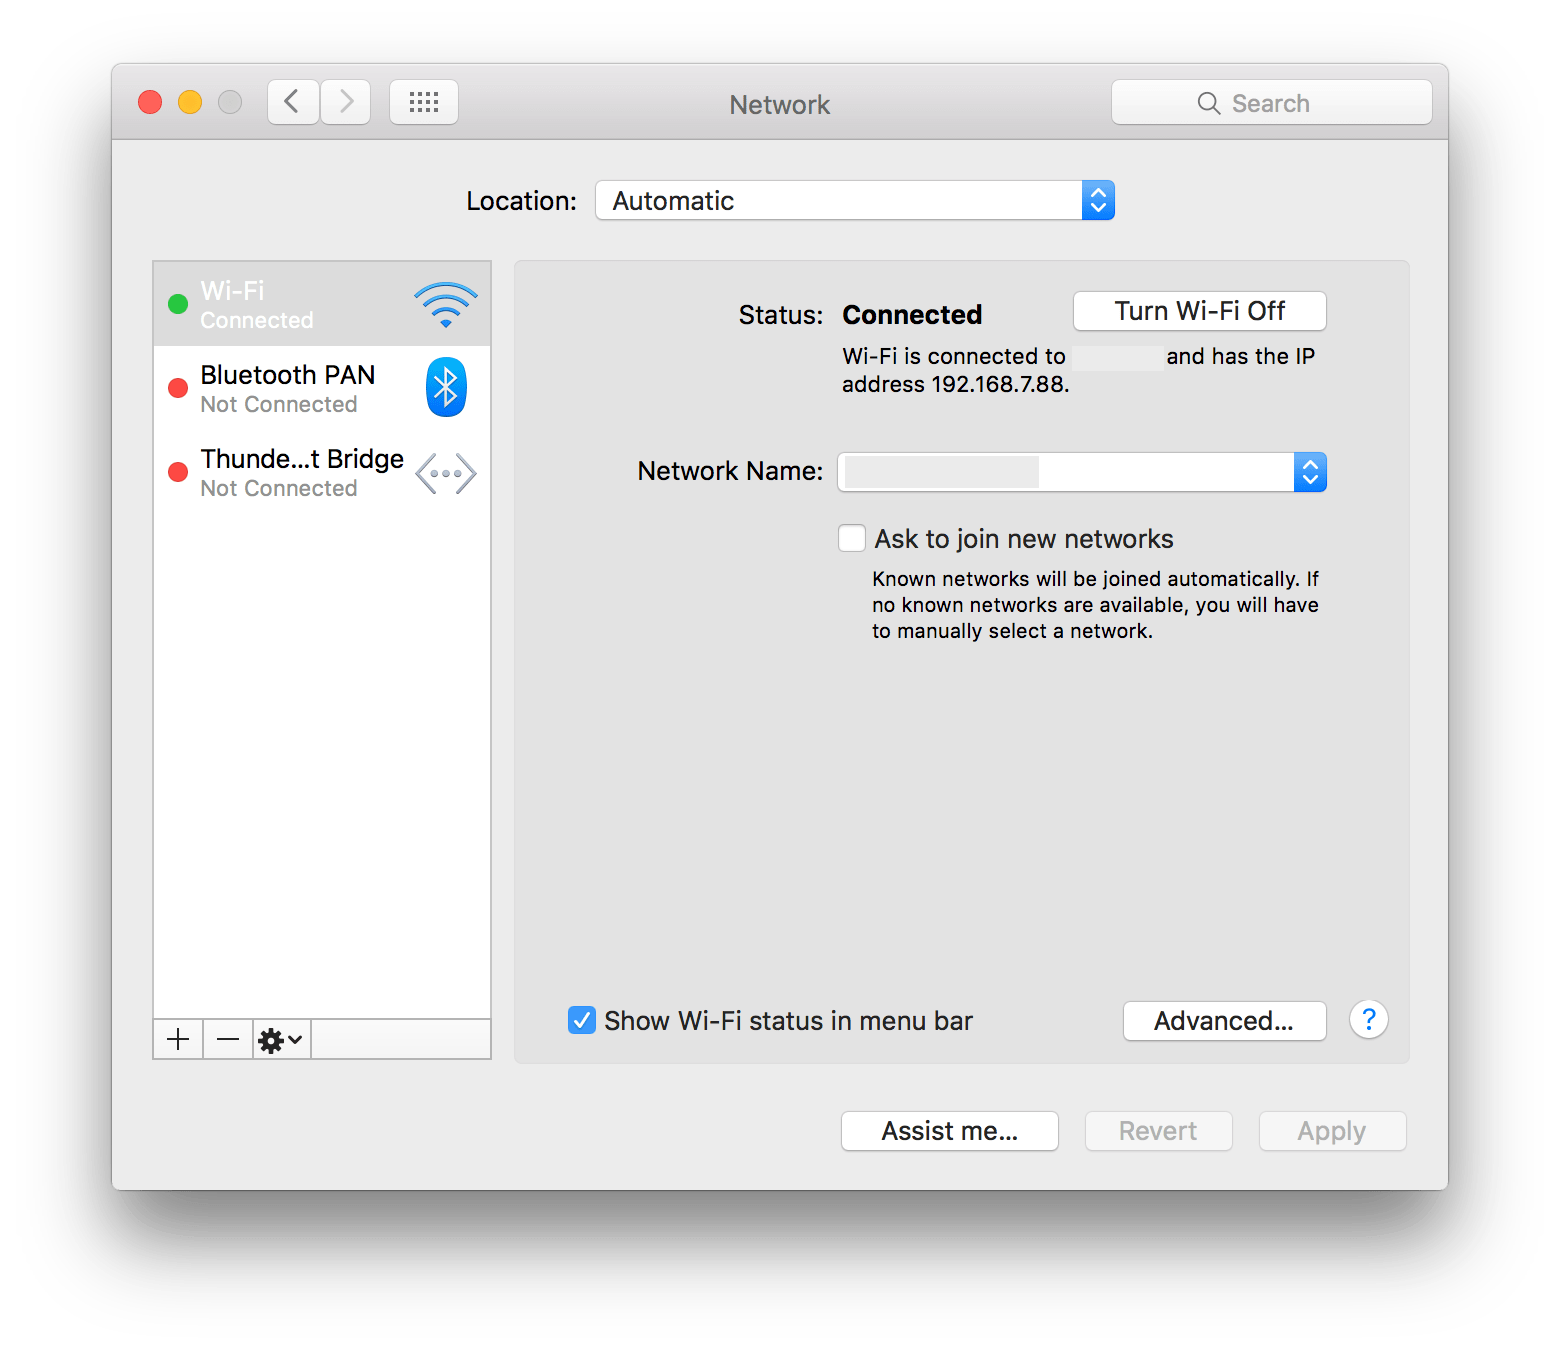Click inside the Search field

1271,102
